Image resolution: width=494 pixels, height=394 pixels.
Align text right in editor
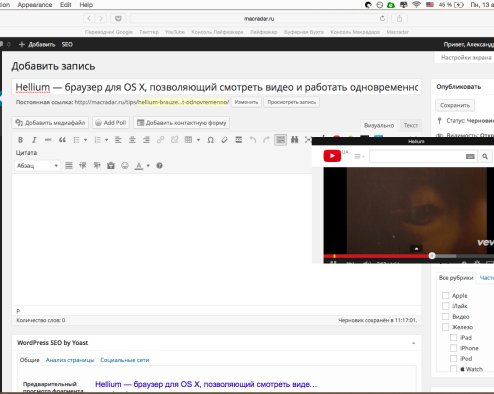tap(146, 140)
